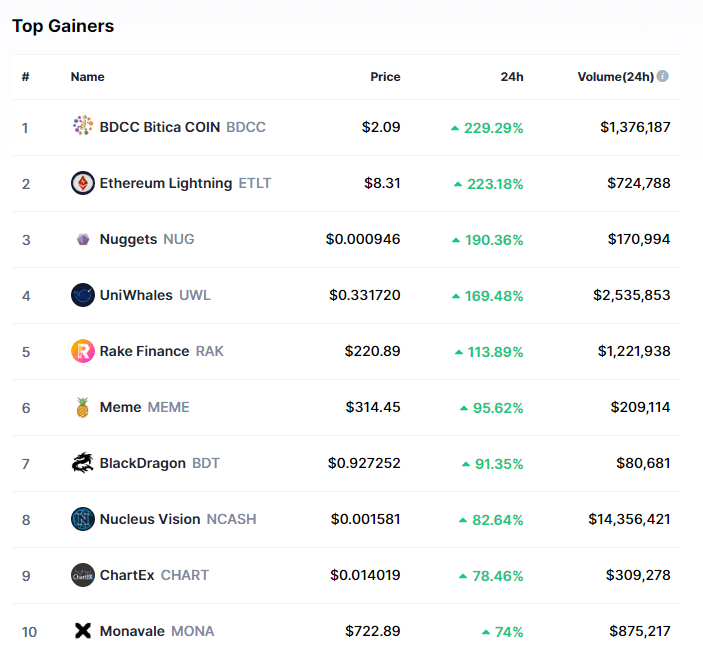Click the $8.31 price cell
The height and width of the screenshot is (655, 703).
(x=382, y=183)
